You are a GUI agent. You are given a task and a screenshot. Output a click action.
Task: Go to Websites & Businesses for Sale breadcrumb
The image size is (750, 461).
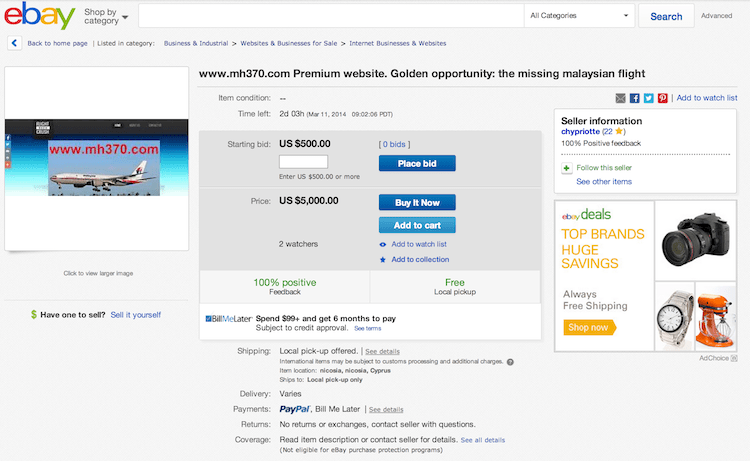coord(289,43)
